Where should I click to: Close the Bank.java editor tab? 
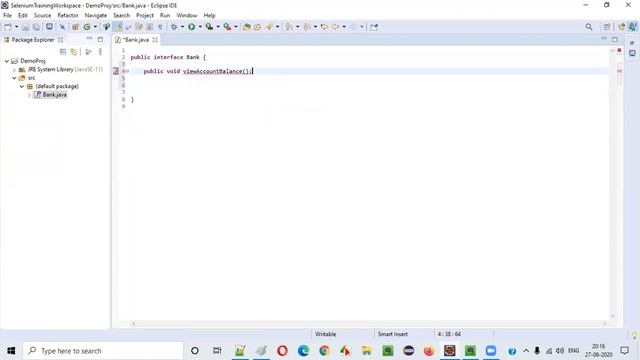[x=155, y=40]
